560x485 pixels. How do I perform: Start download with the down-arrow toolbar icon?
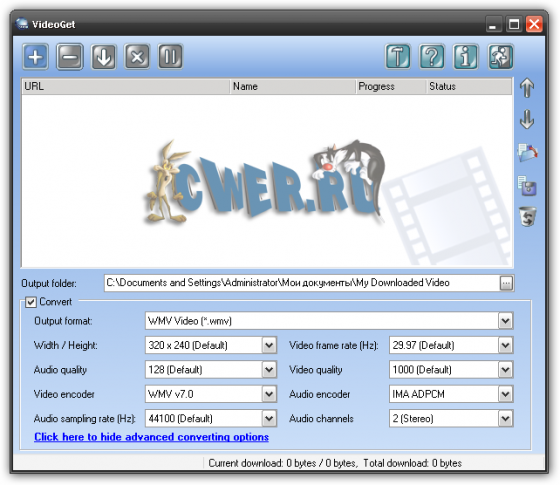click(x=104, y=56)
